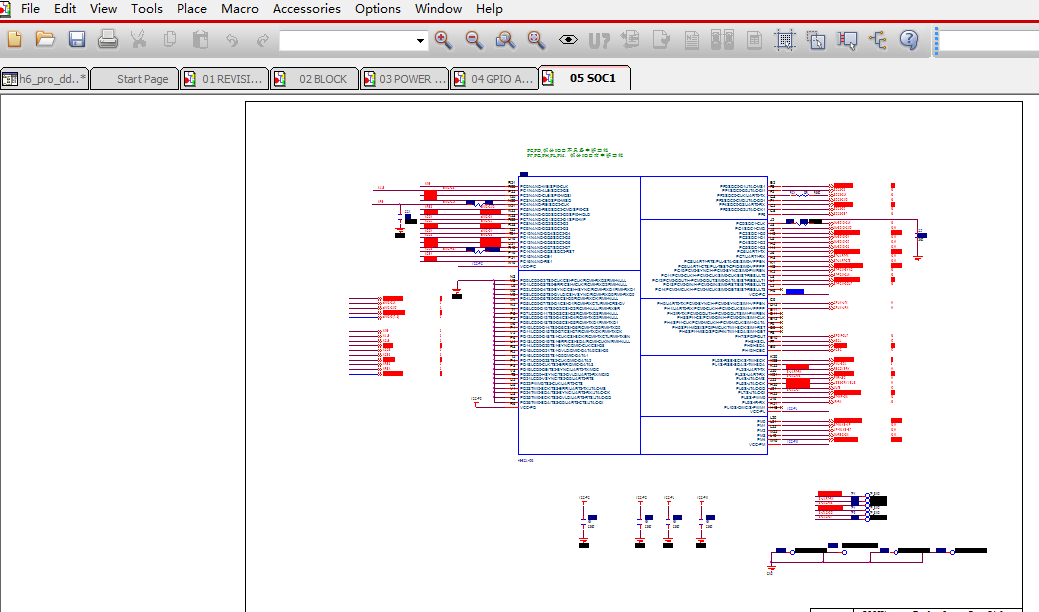Screen dimensions: 1039x612
Task: Open Help with the question mark icon
Action: (909, 40)
